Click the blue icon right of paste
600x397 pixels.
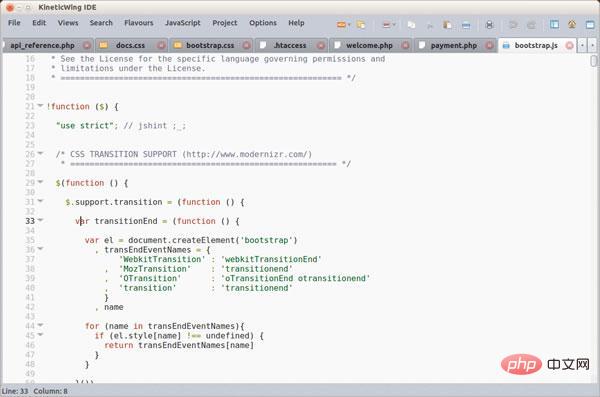click(466, 25)
